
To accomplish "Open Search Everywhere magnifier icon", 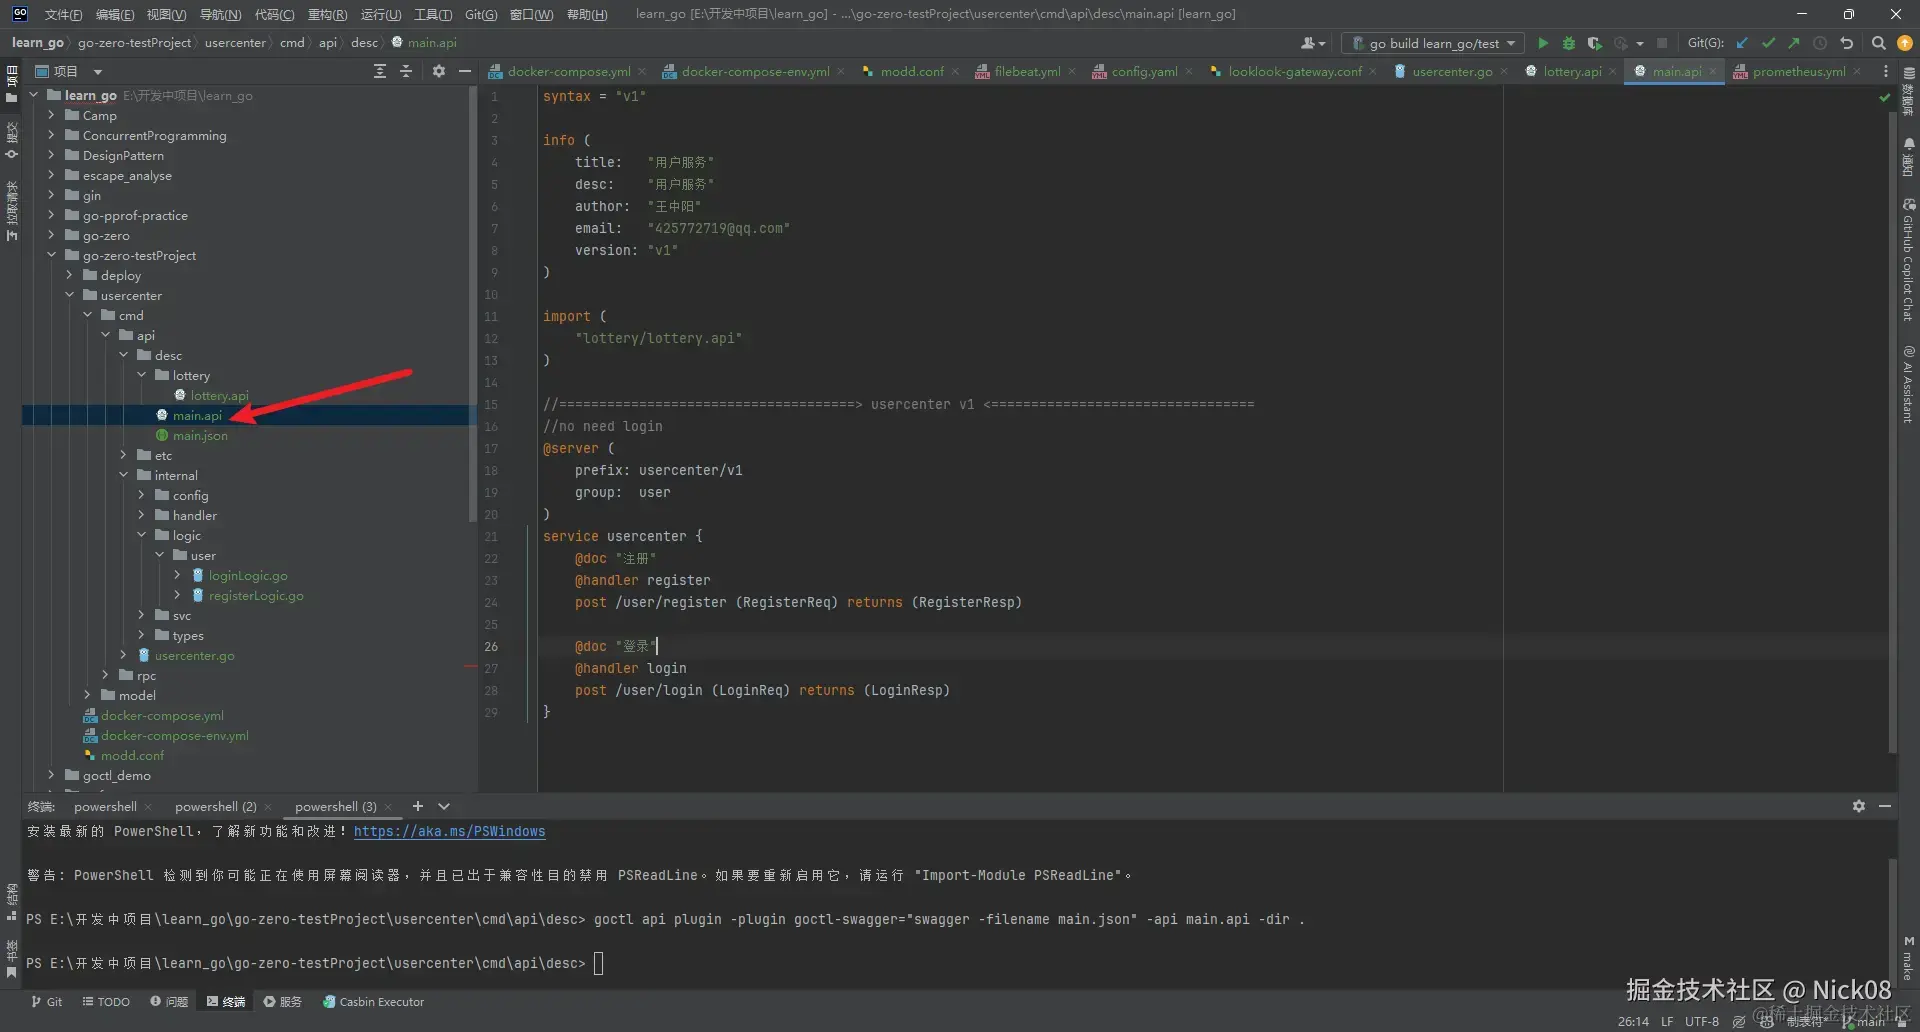I will [x=1878, y=43].
